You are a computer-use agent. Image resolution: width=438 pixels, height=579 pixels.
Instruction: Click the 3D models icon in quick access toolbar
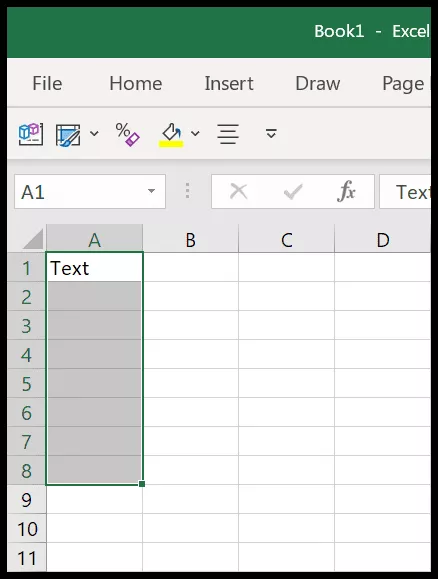[x=31, y=134]
